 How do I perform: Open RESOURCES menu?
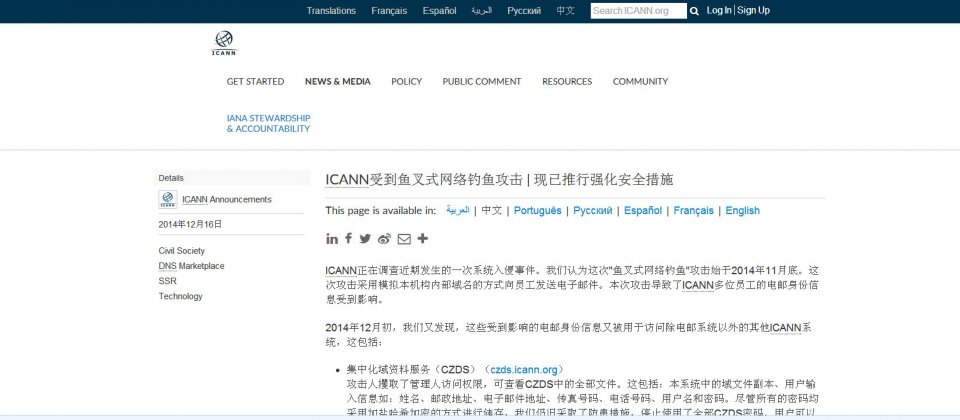coord(567,81)
